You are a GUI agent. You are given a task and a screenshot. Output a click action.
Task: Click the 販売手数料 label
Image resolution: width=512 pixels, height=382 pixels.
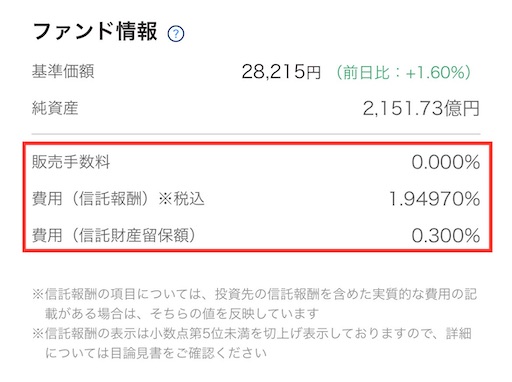pyautogui.click(x=71, y=162)
